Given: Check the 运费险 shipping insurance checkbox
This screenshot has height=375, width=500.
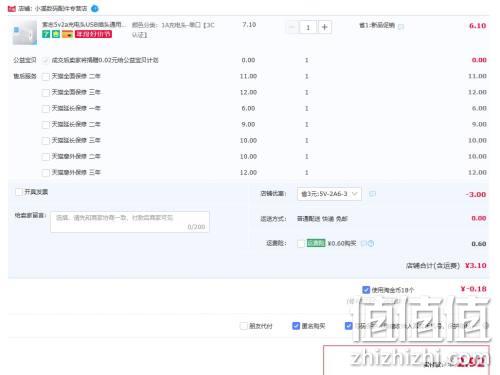Looking at the screenshot, I should click(x=301, y=244).
